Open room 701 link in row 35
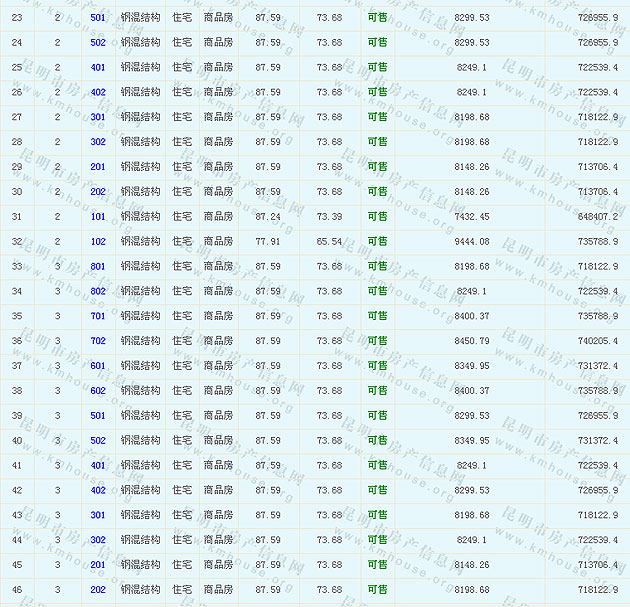Image resolution: width=630 pixels, height=607 pixels. click(x=97, y=317)
